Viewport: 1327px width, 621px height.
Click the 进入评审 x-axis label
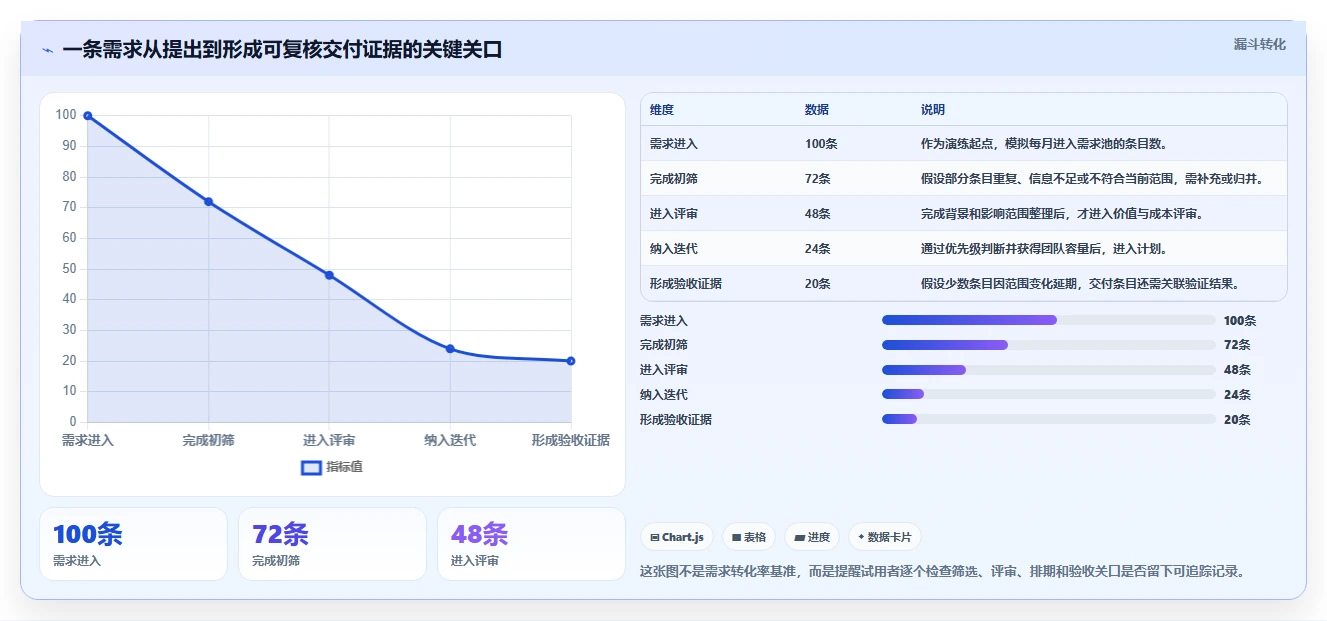[329, 440]
